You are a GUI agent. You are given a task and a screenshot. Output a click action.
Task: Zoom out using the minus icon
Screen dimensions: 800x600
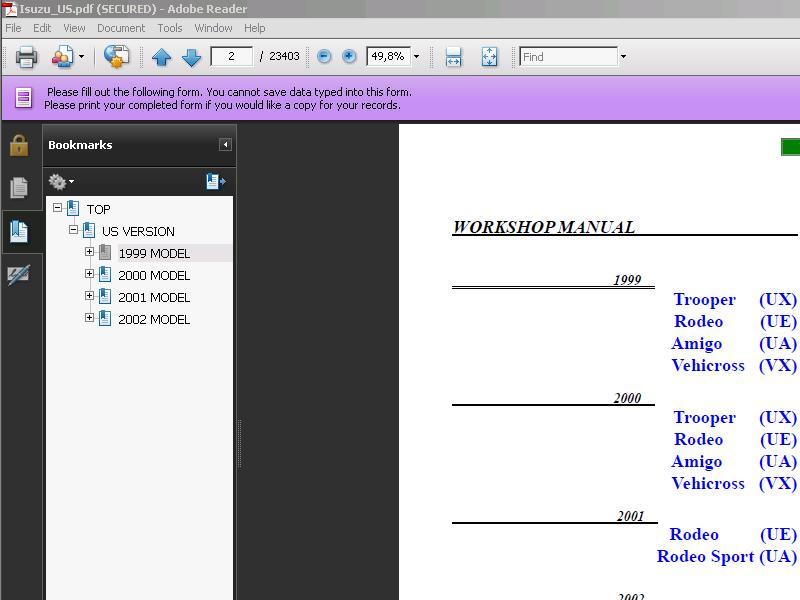[324, 57]
